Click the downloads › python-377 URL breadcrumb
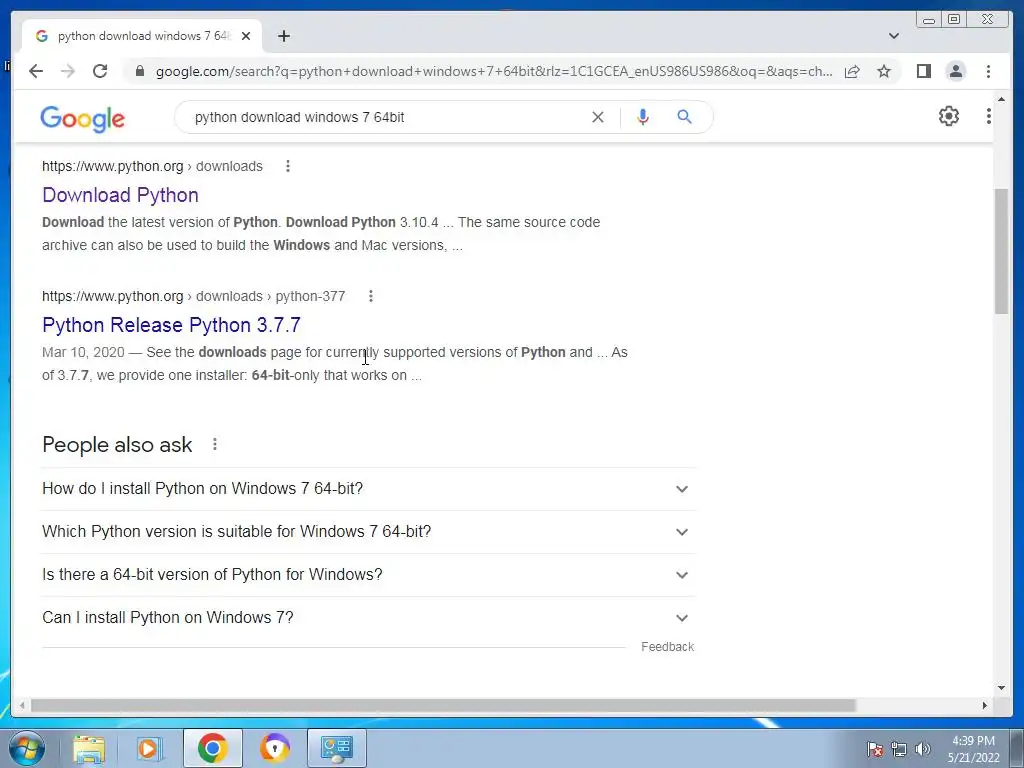 [x=193, y=296]
